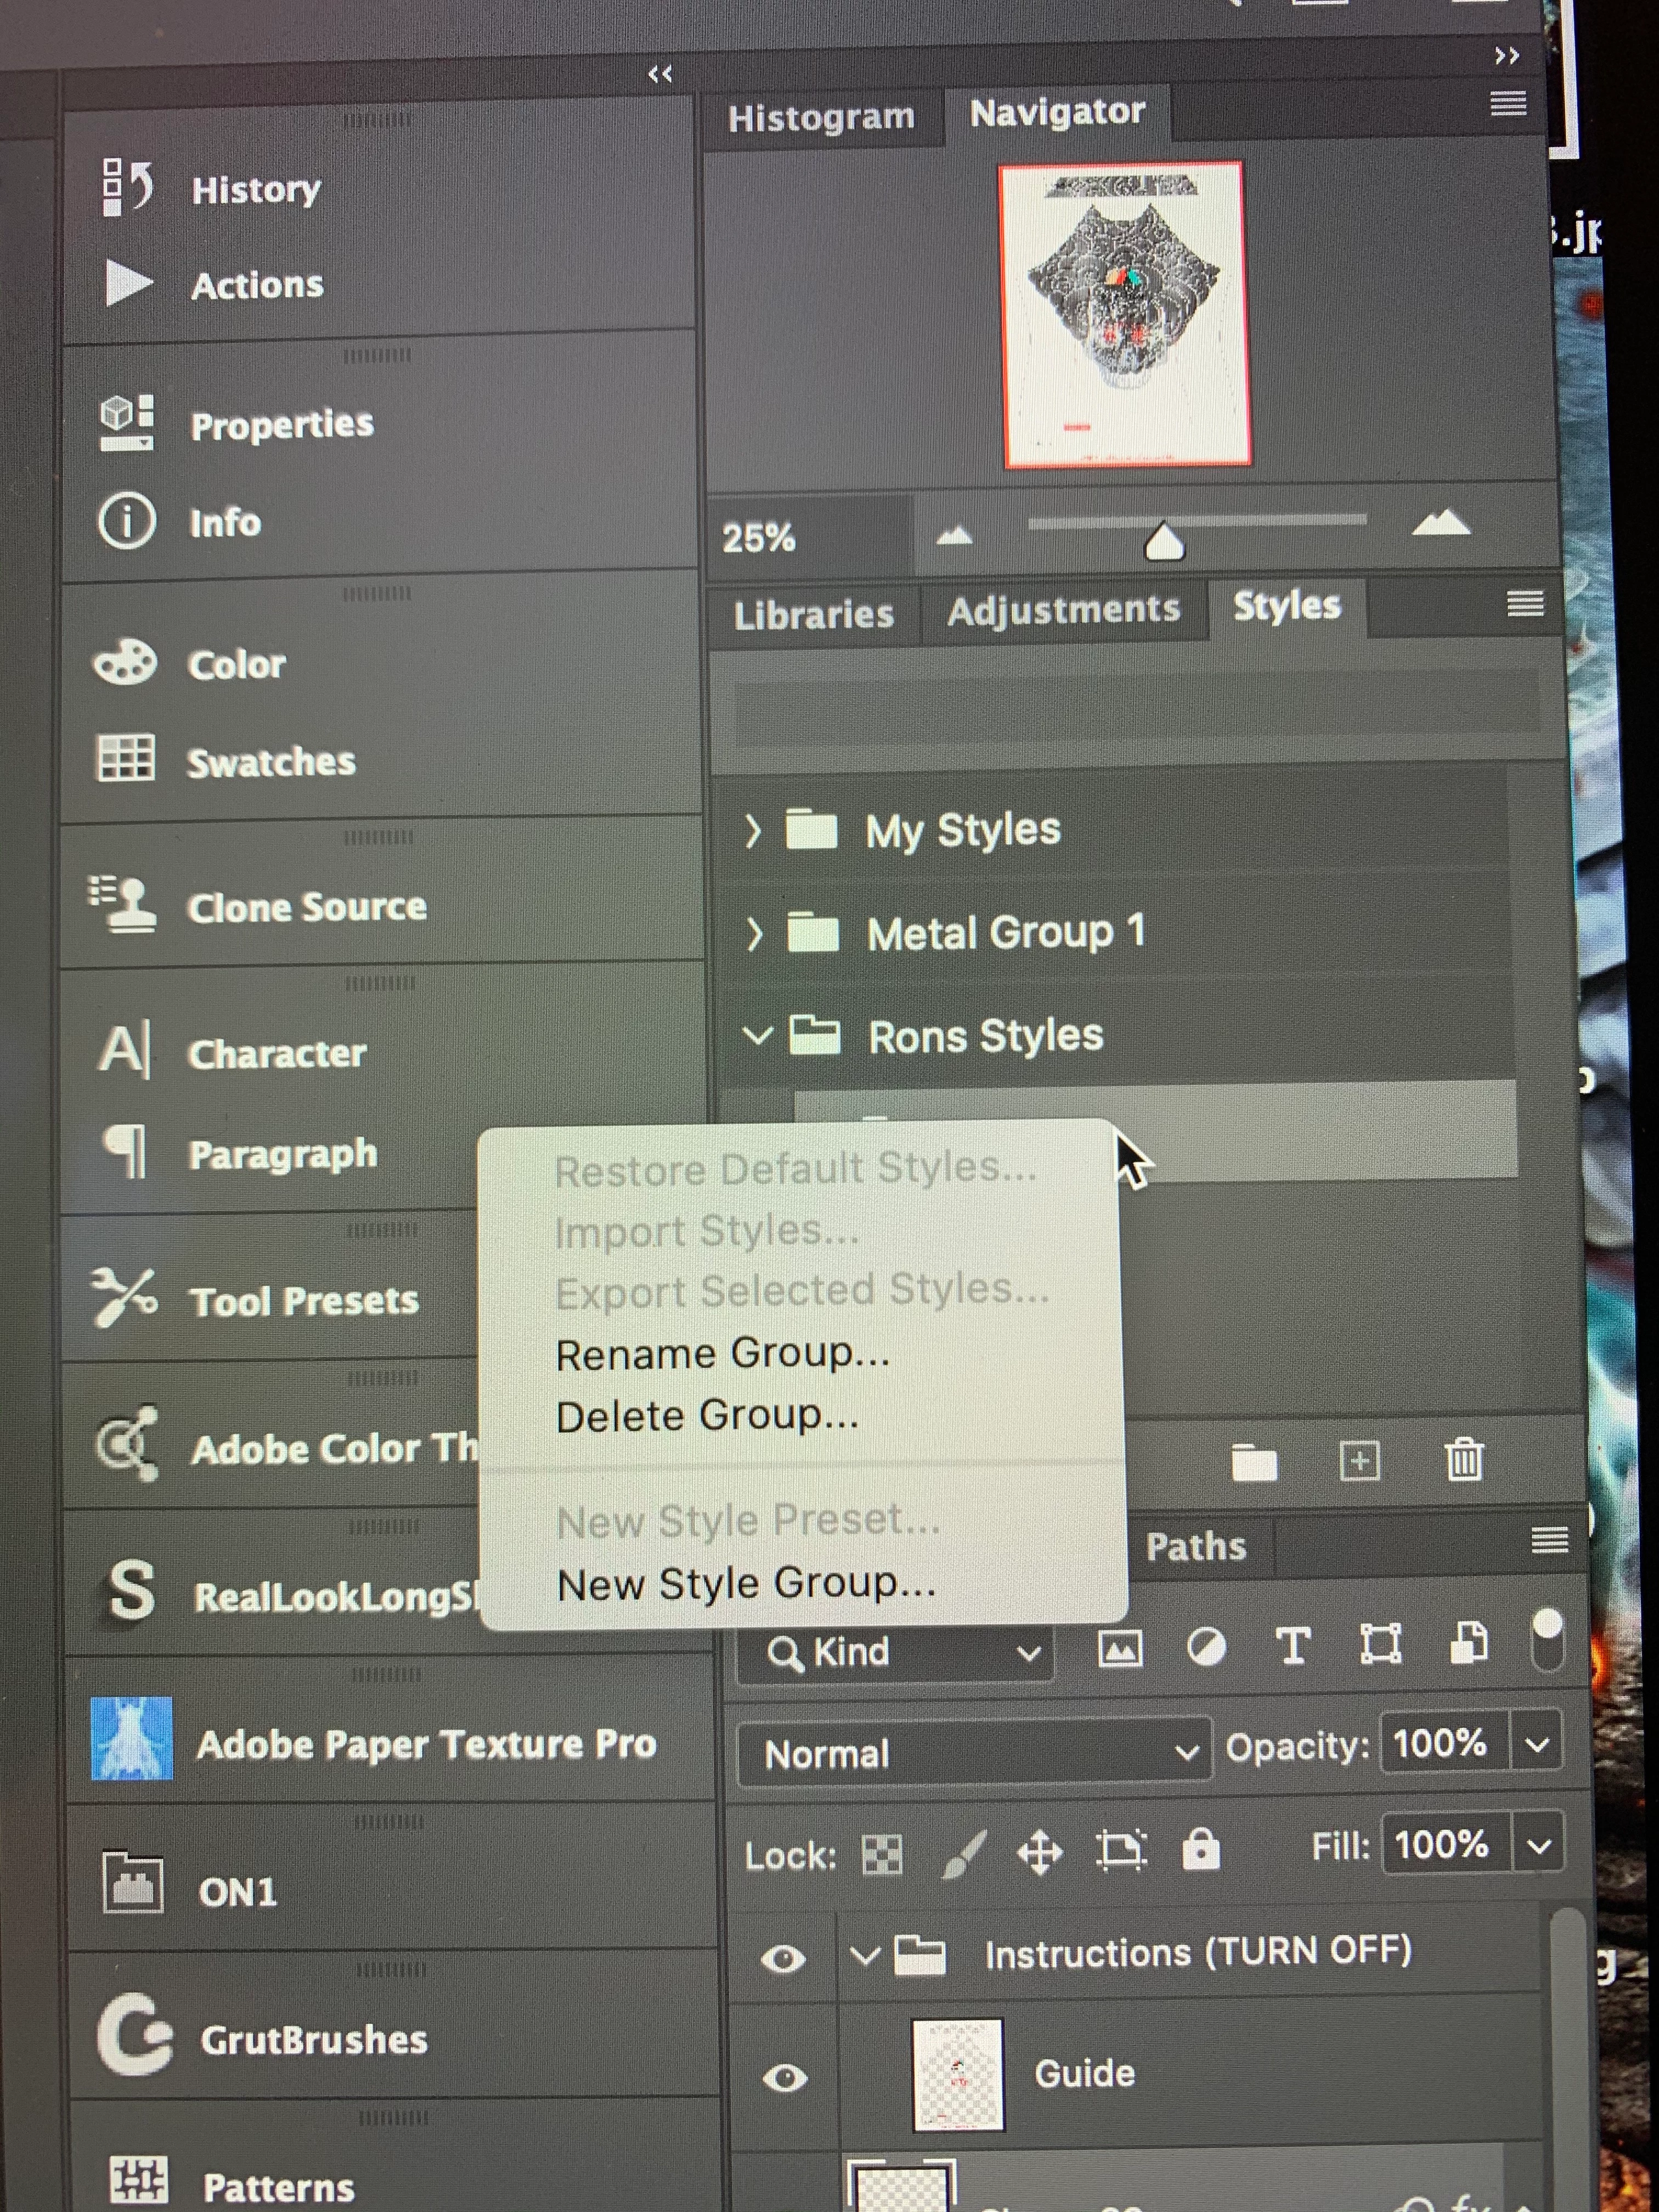Image resolution: width=1659 pixels, height=2212 pixels.
Task: Click the new style group folder icon
Action: (1254, 1463)
